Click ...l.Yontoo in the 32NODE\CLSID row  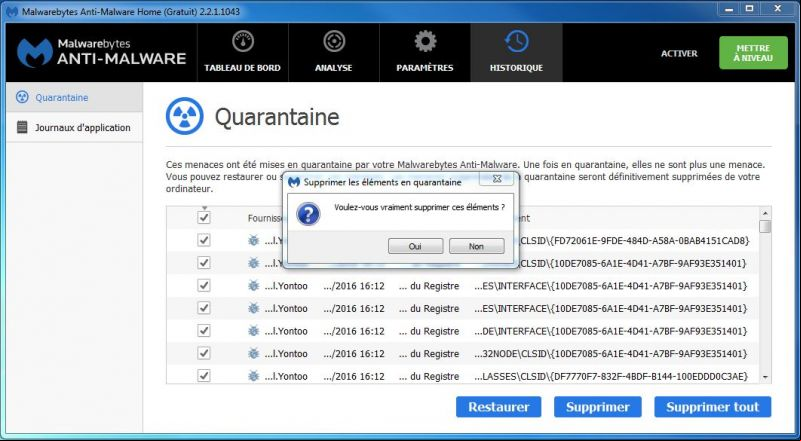286,354
